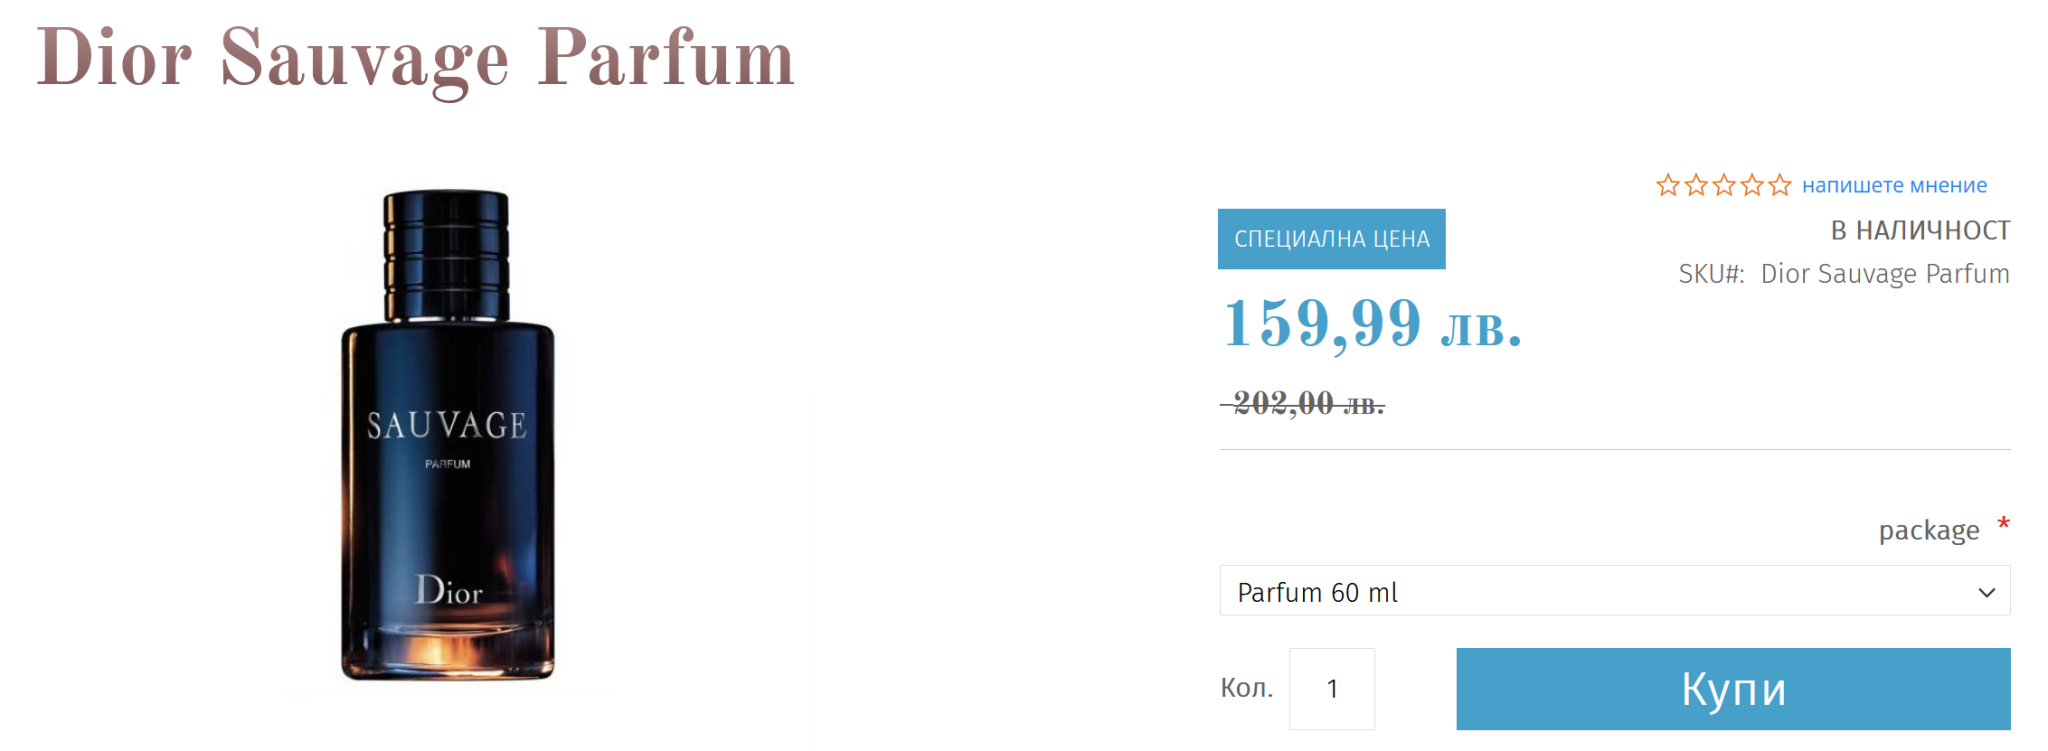Click the first rating star
Screen dimensions: 2048x751
1667,185
